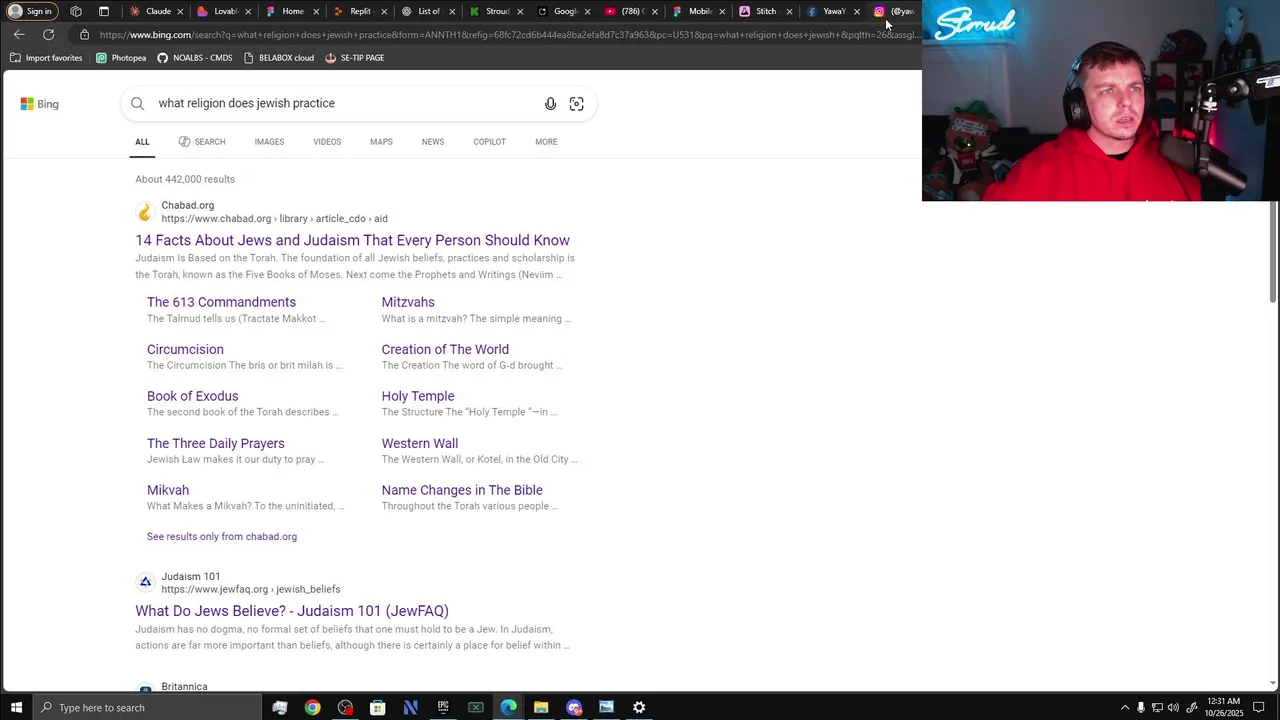
Task: Select the IMAGES search filter
Action: [269, 142]
